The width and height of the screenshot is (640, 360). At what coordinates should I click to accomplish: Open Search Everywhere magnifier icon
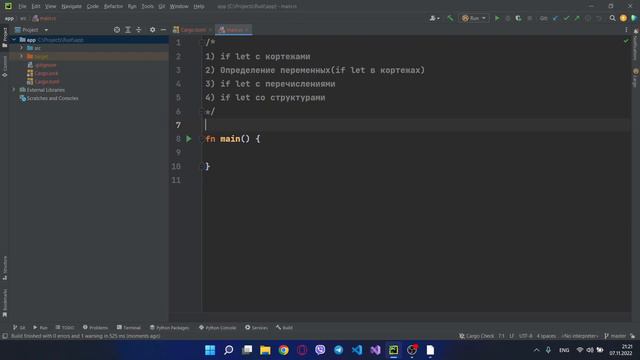[613, 18]
